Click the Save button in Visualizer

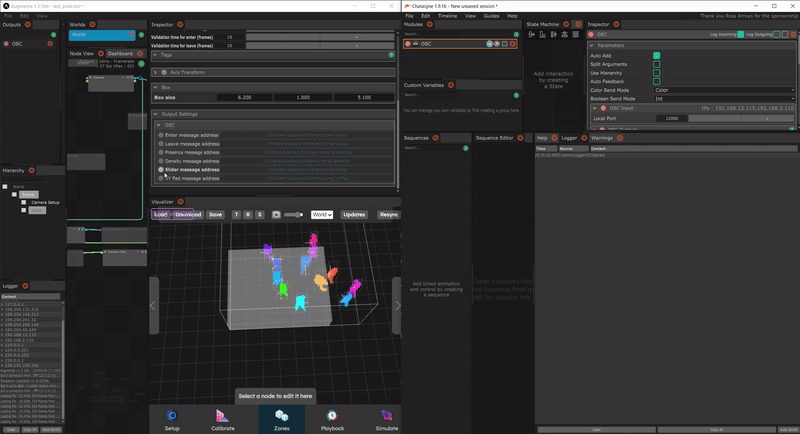(215, 215)
